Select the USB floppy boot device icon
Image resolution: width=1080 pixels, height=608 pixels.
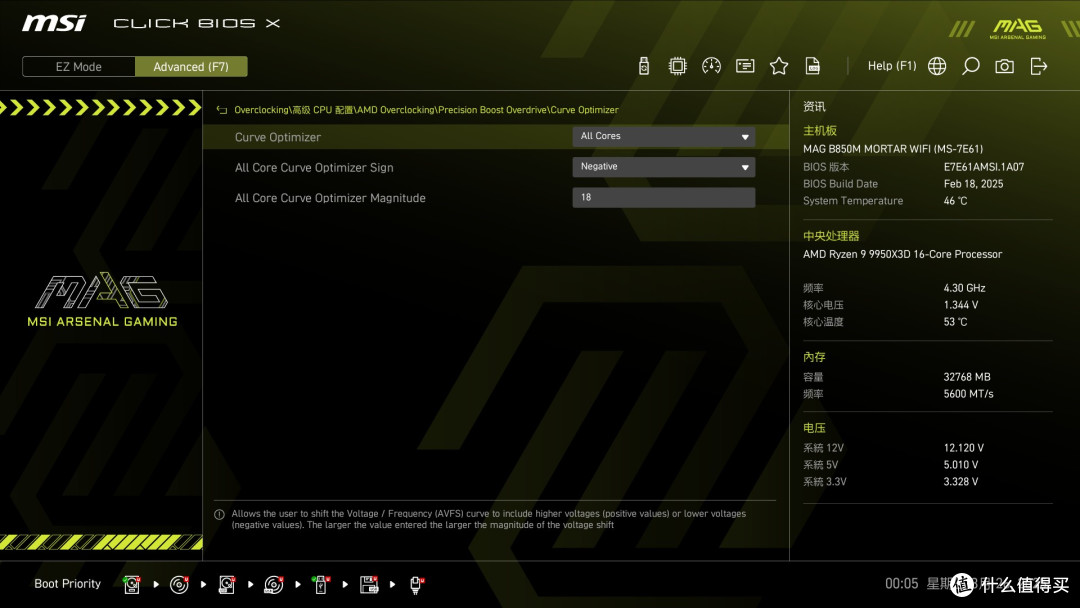coord(369,585)
